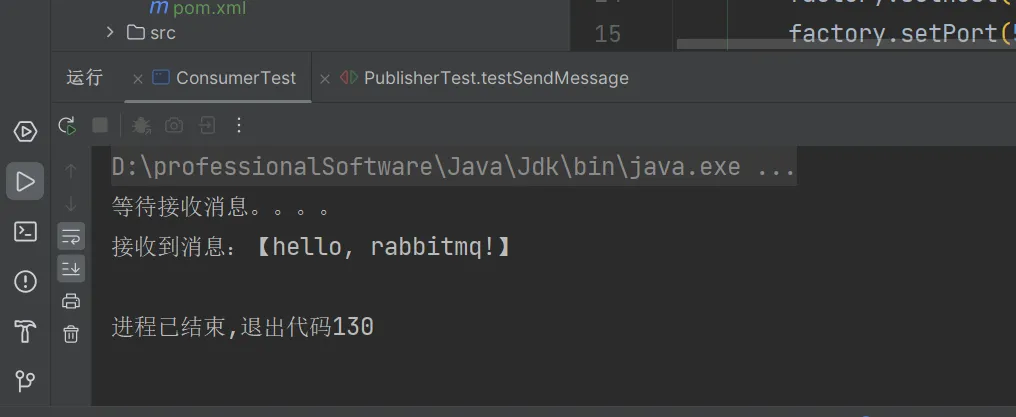The image size is (1016, 417).
Task: Switch to the ConsumerTest run tab
Action: point(235,78)
